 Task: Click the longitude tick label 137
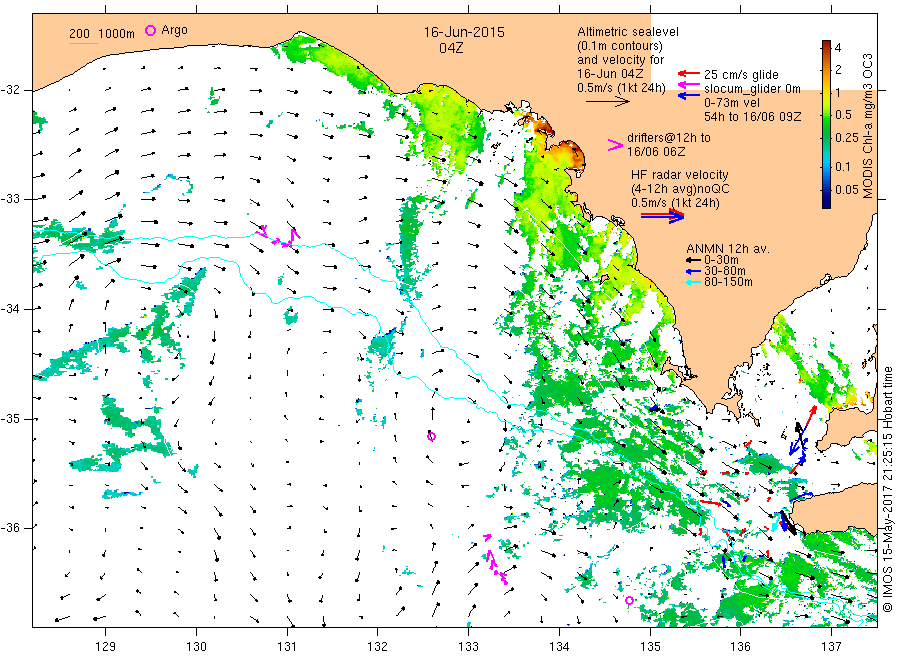coord(831,646)
